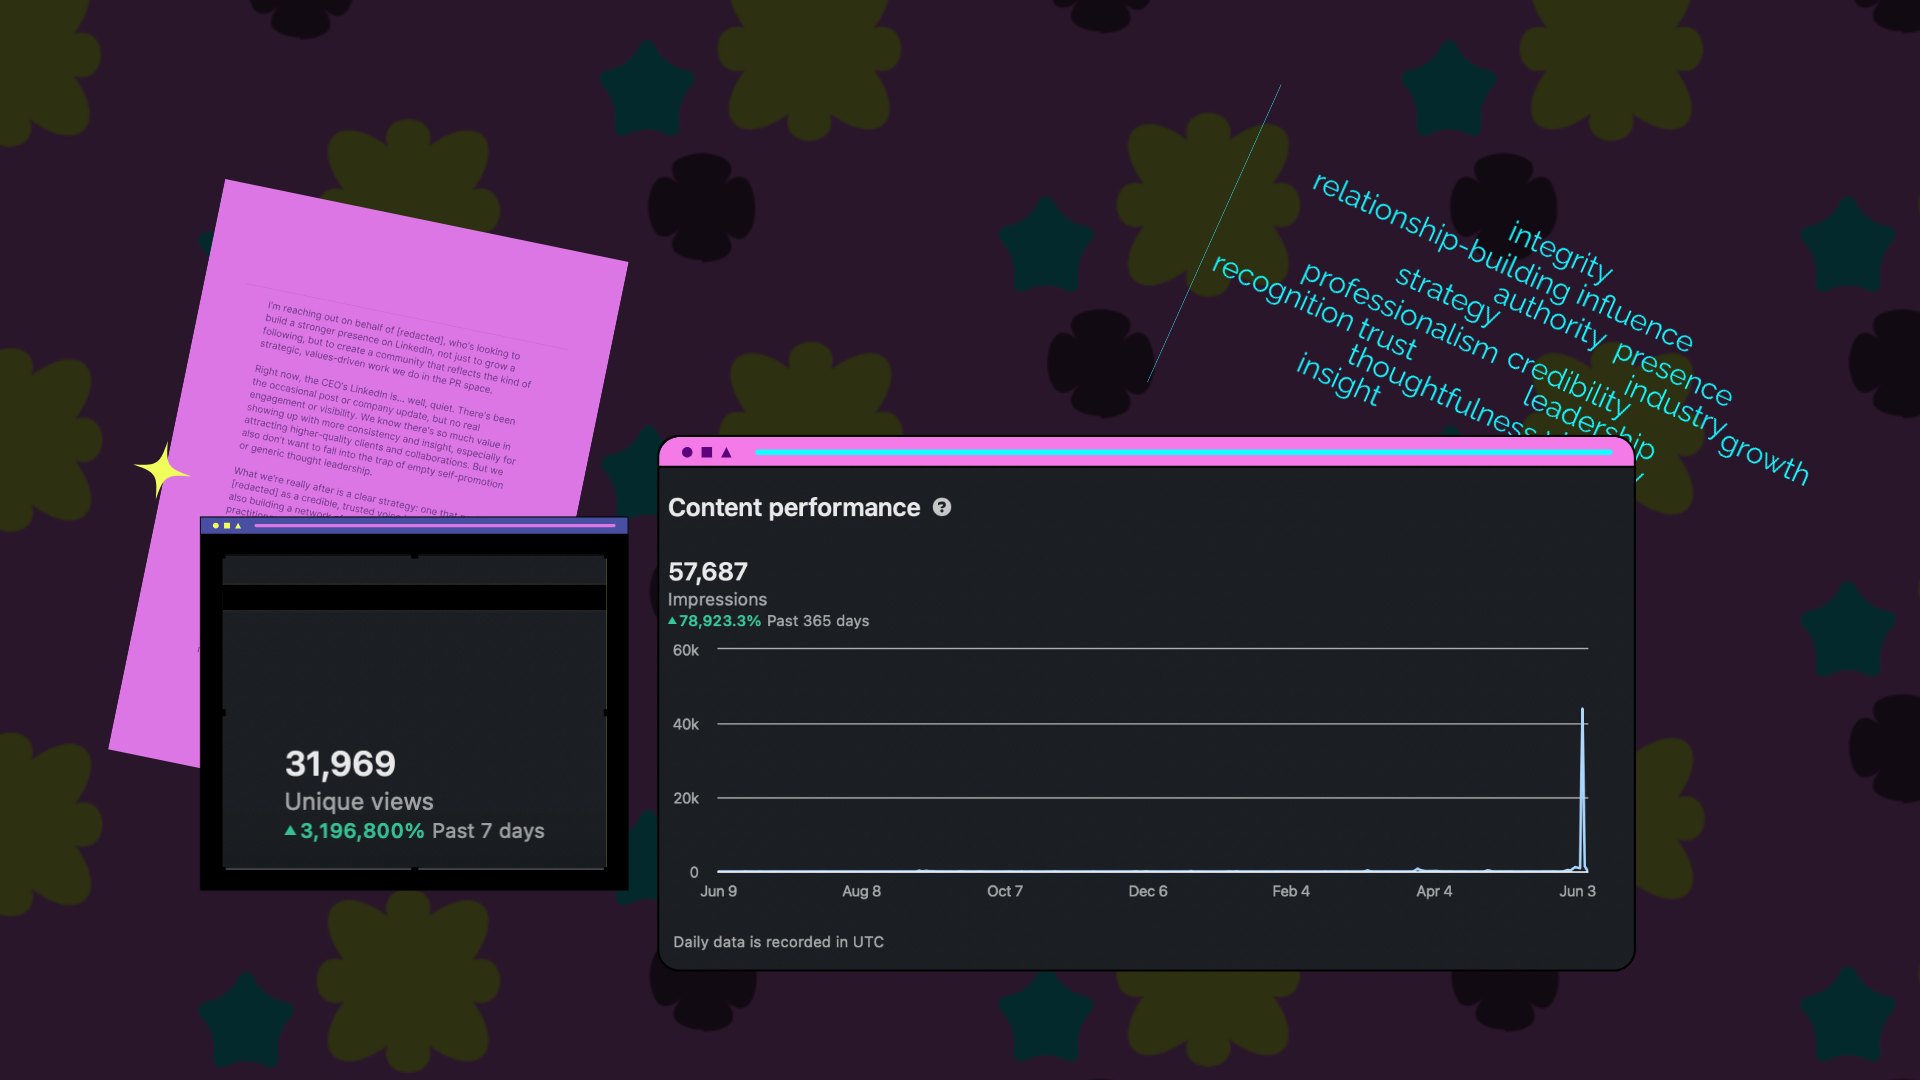Click the Past 7 days label

[x=488, y=831]
